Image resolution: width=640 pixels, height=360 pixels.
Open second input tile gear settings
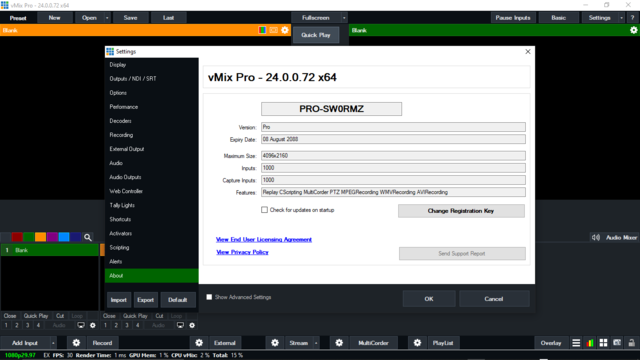(192, 325)
